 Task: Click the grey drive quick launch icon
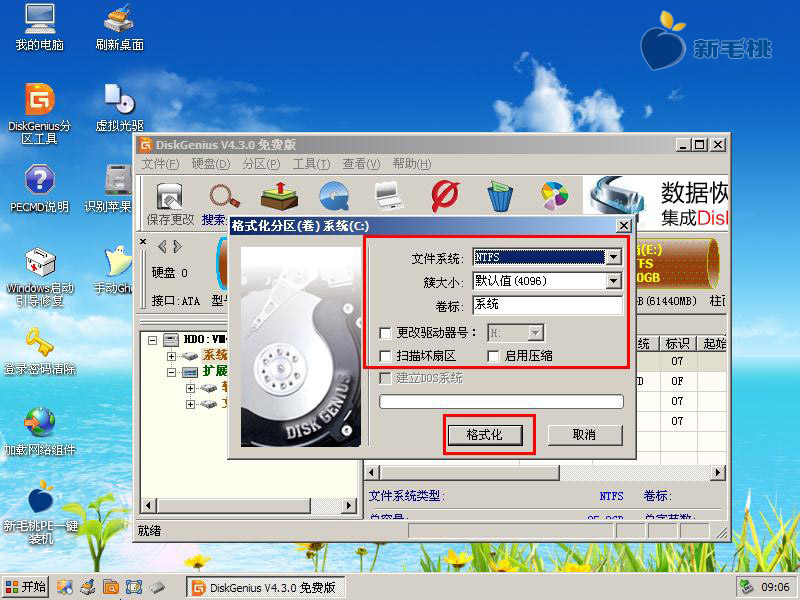pyautogui.click(x=158, y=587)
